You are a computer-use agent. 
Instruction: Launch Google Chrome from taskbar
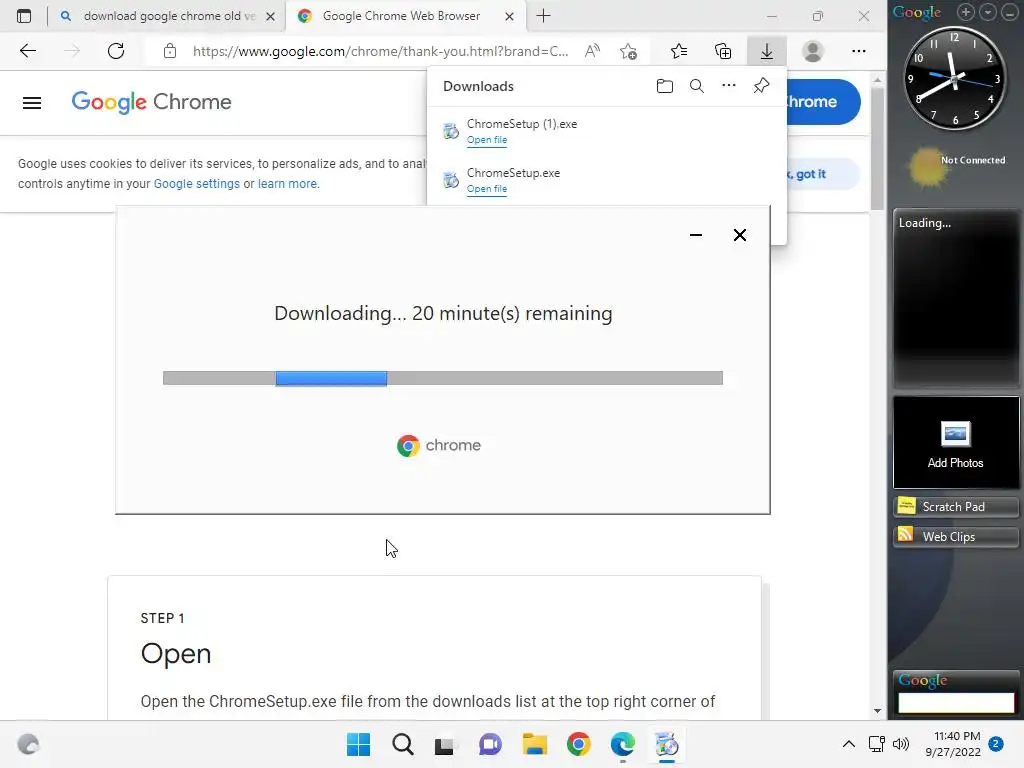[x=579, y=744]
